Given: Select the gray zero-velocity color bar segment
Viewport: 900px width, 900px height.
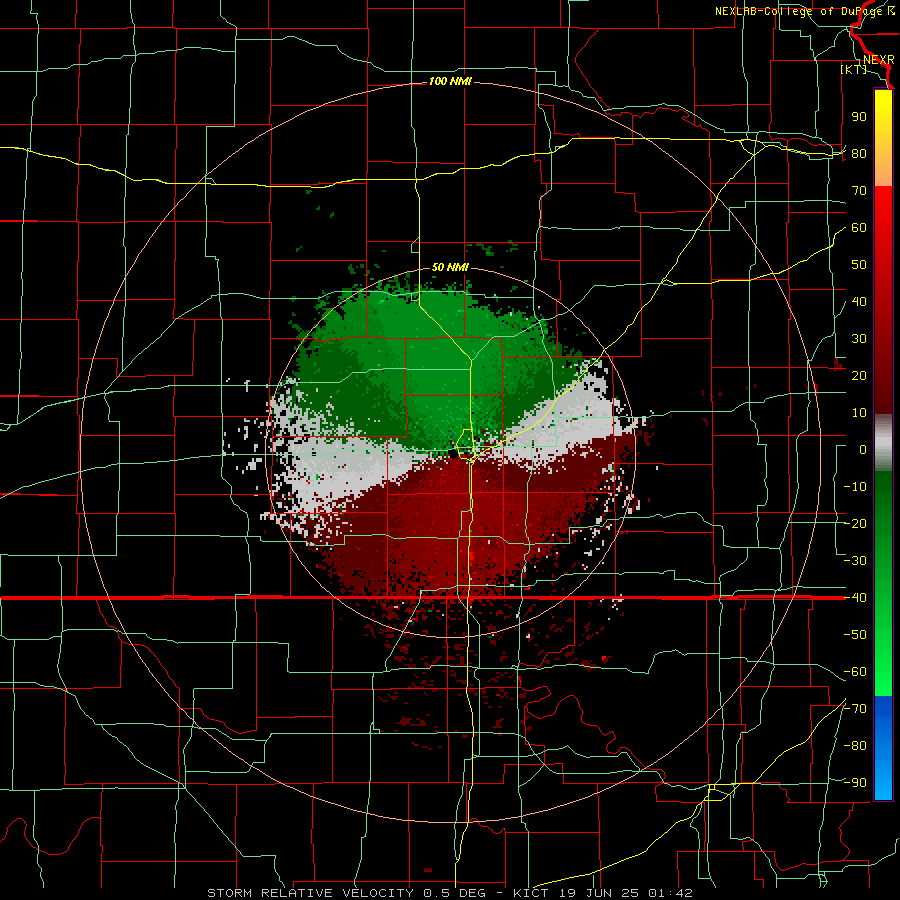Looking at the screenshot, I should [x=883, y=442].
